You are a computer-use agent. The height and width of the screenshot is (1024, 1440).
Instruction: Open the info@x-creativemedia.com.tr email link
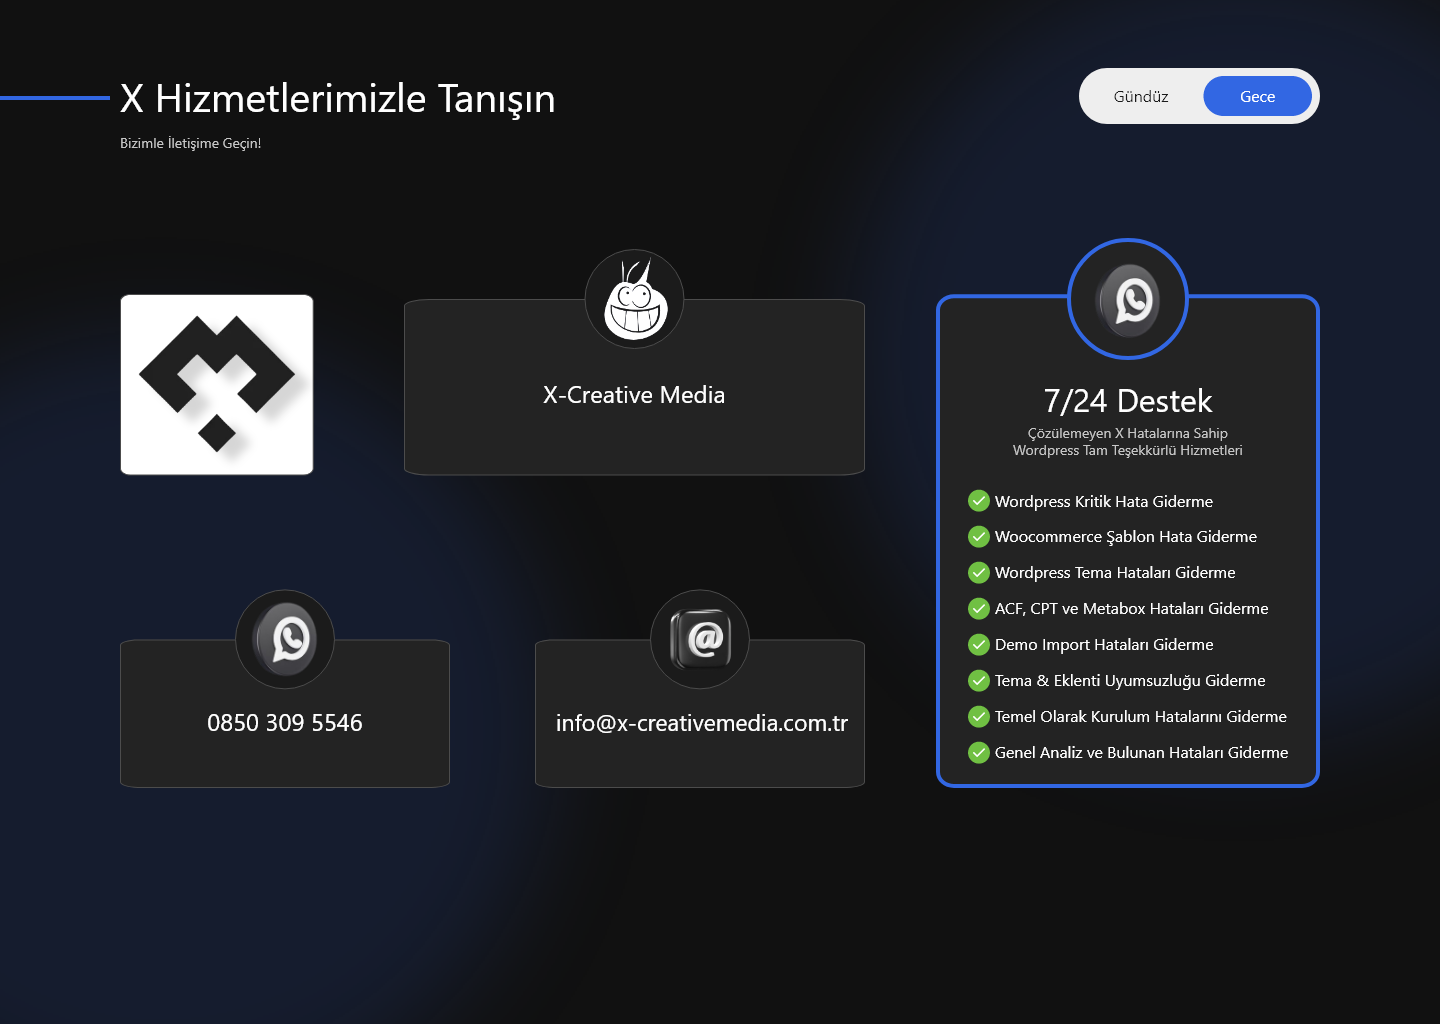click(x=702, y=723)
